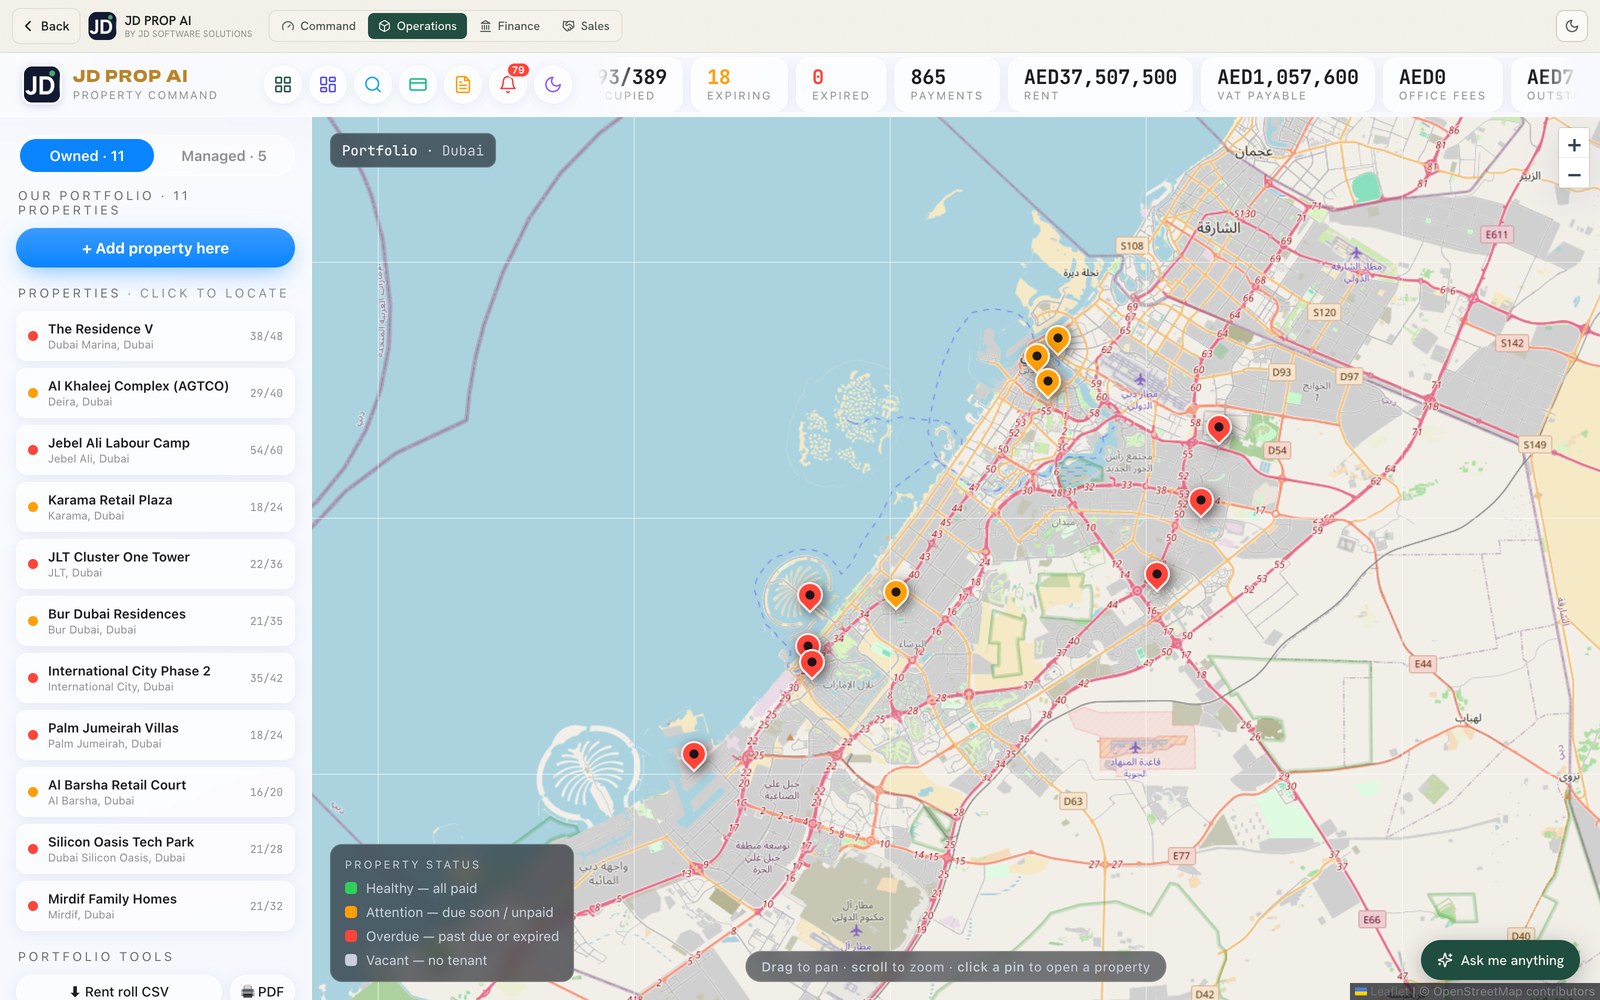The width and height of the screenshot is (1600, 1000).
Task: Open the purple modules grid icon
Action: (328, 85)
